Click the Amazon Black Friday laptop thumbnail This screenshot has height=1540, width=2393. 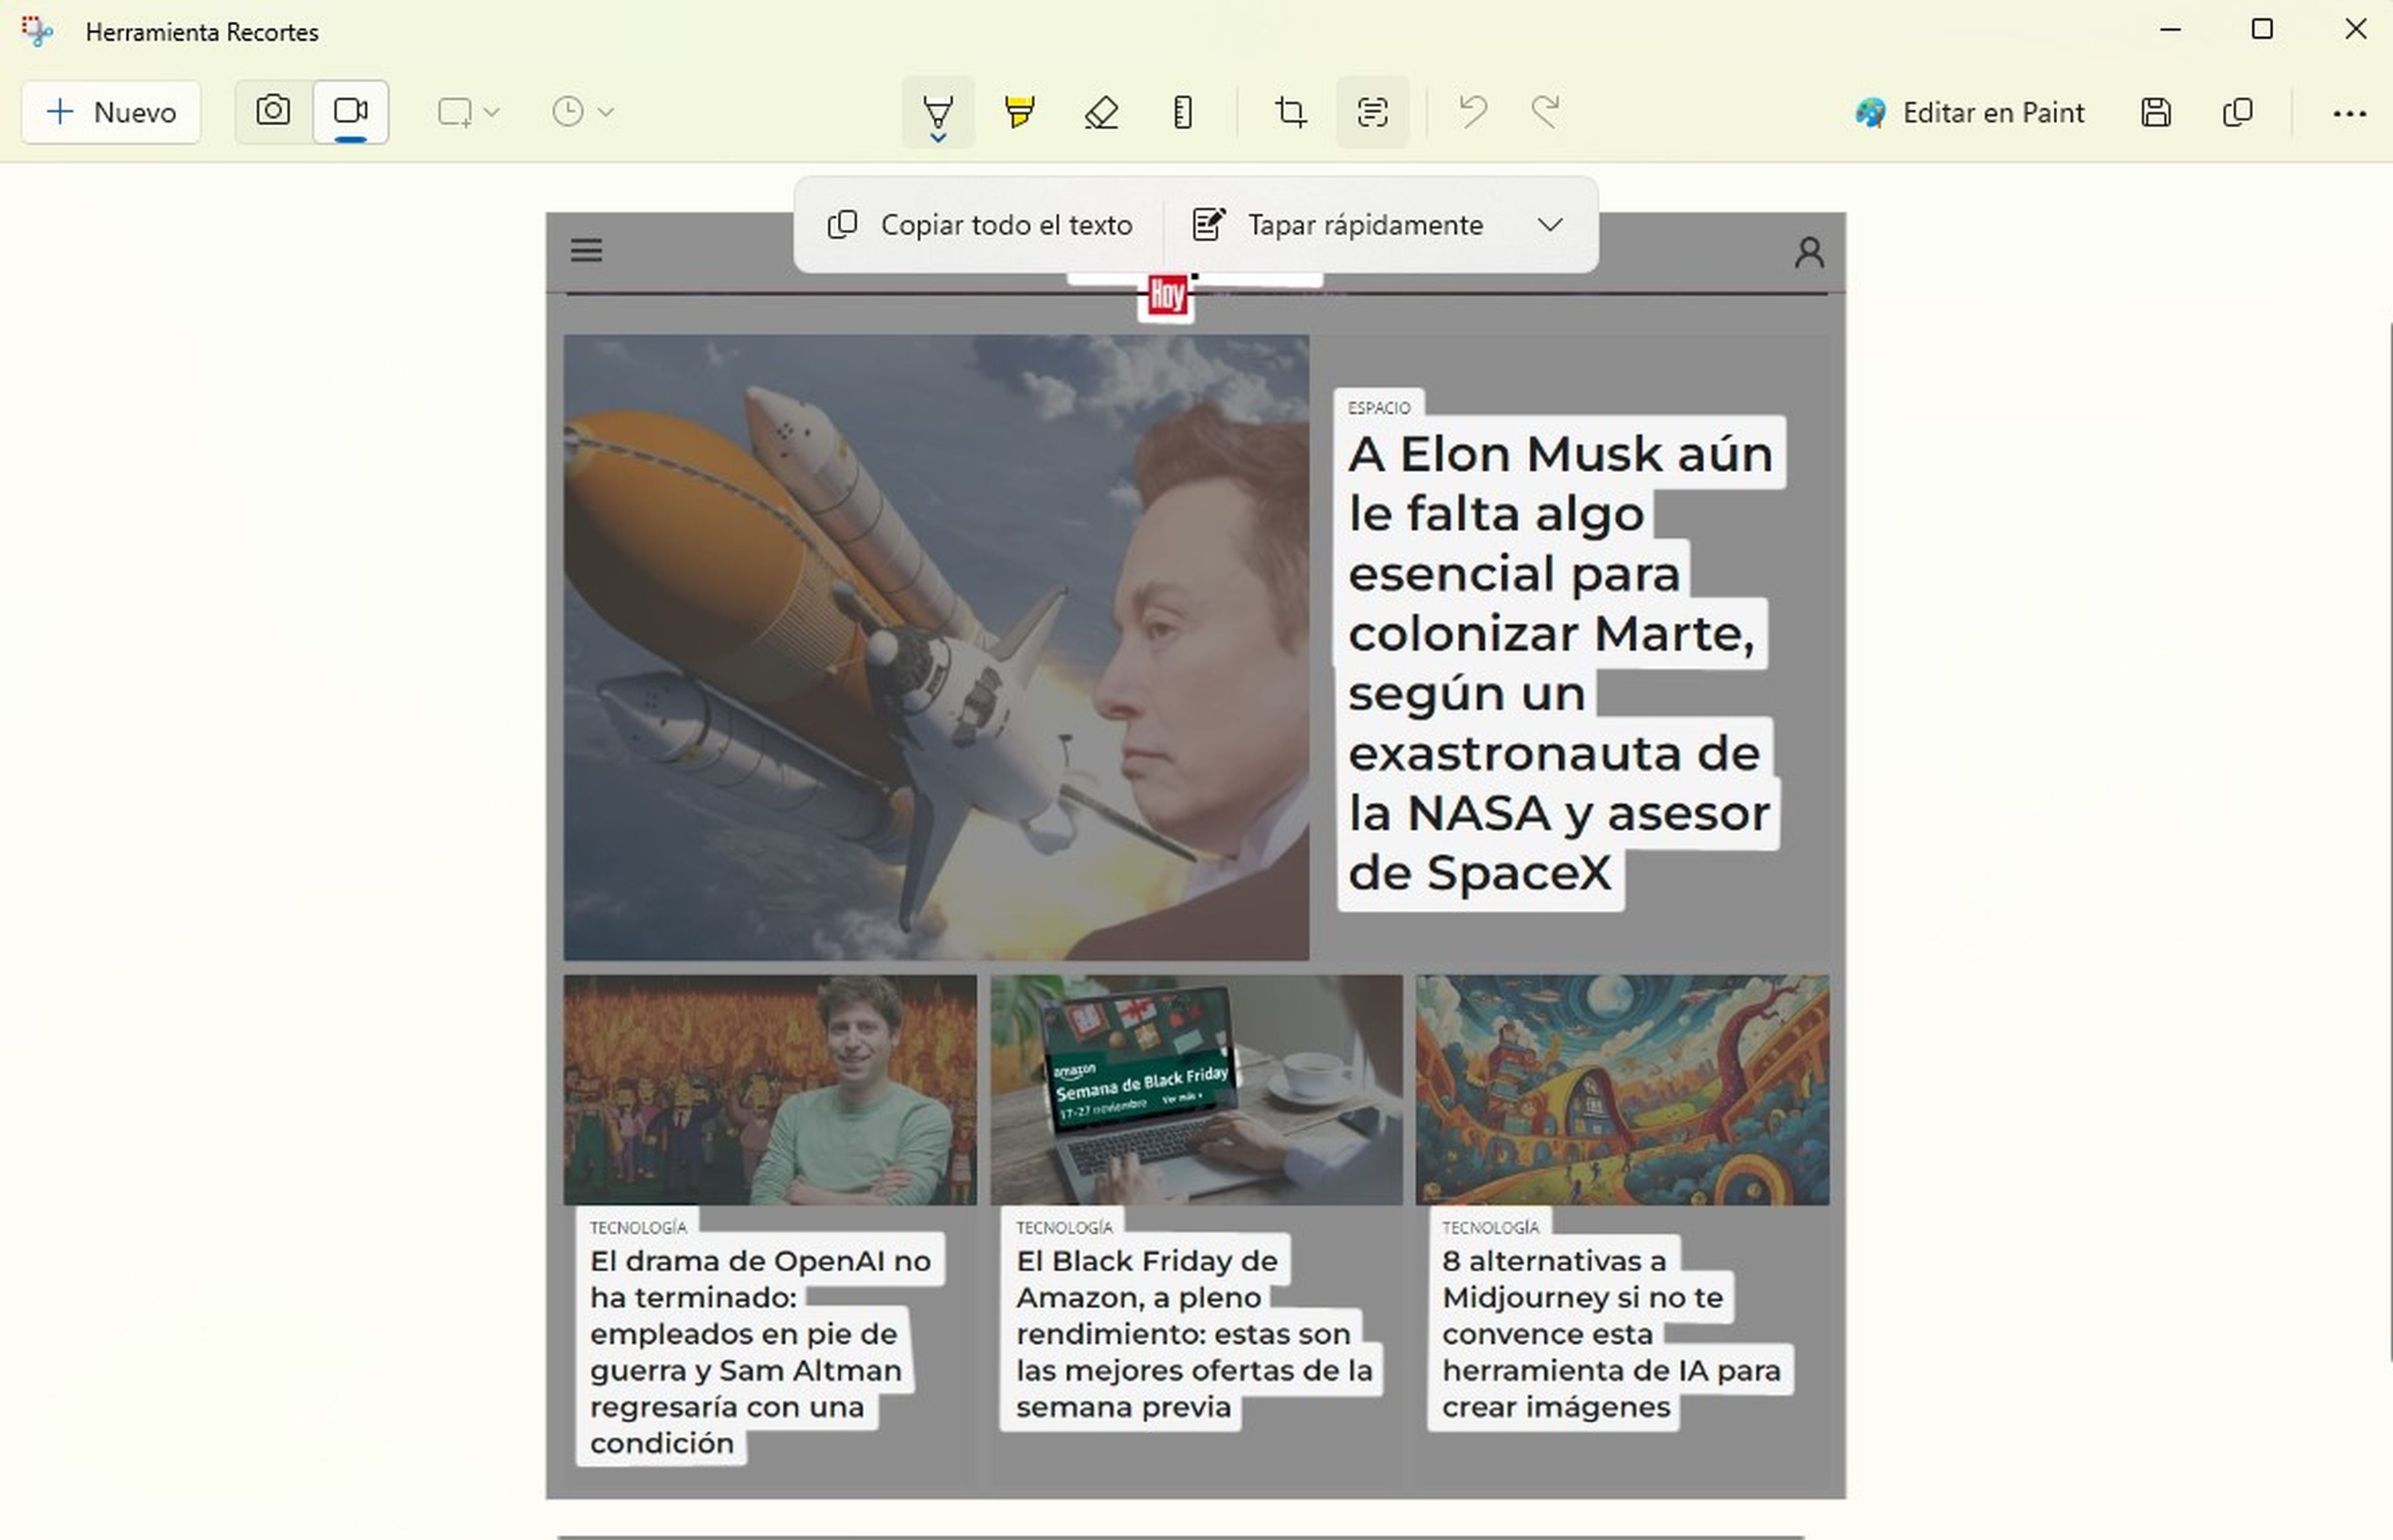tap(1196, 1090)
